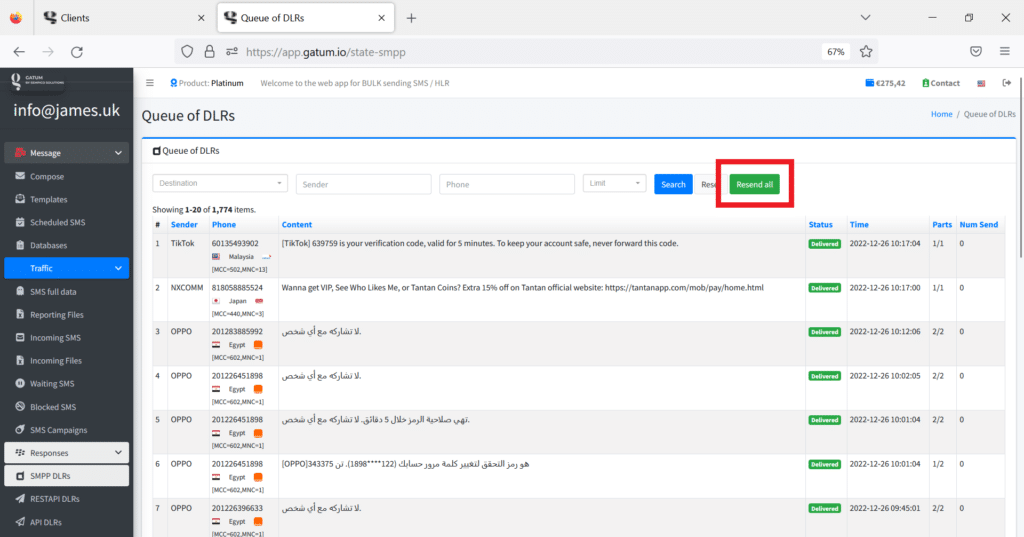The width and height of the screenshot is (1024, 537).
Task: Open Waiting SMS in sidebar
Action: point(67,383)
